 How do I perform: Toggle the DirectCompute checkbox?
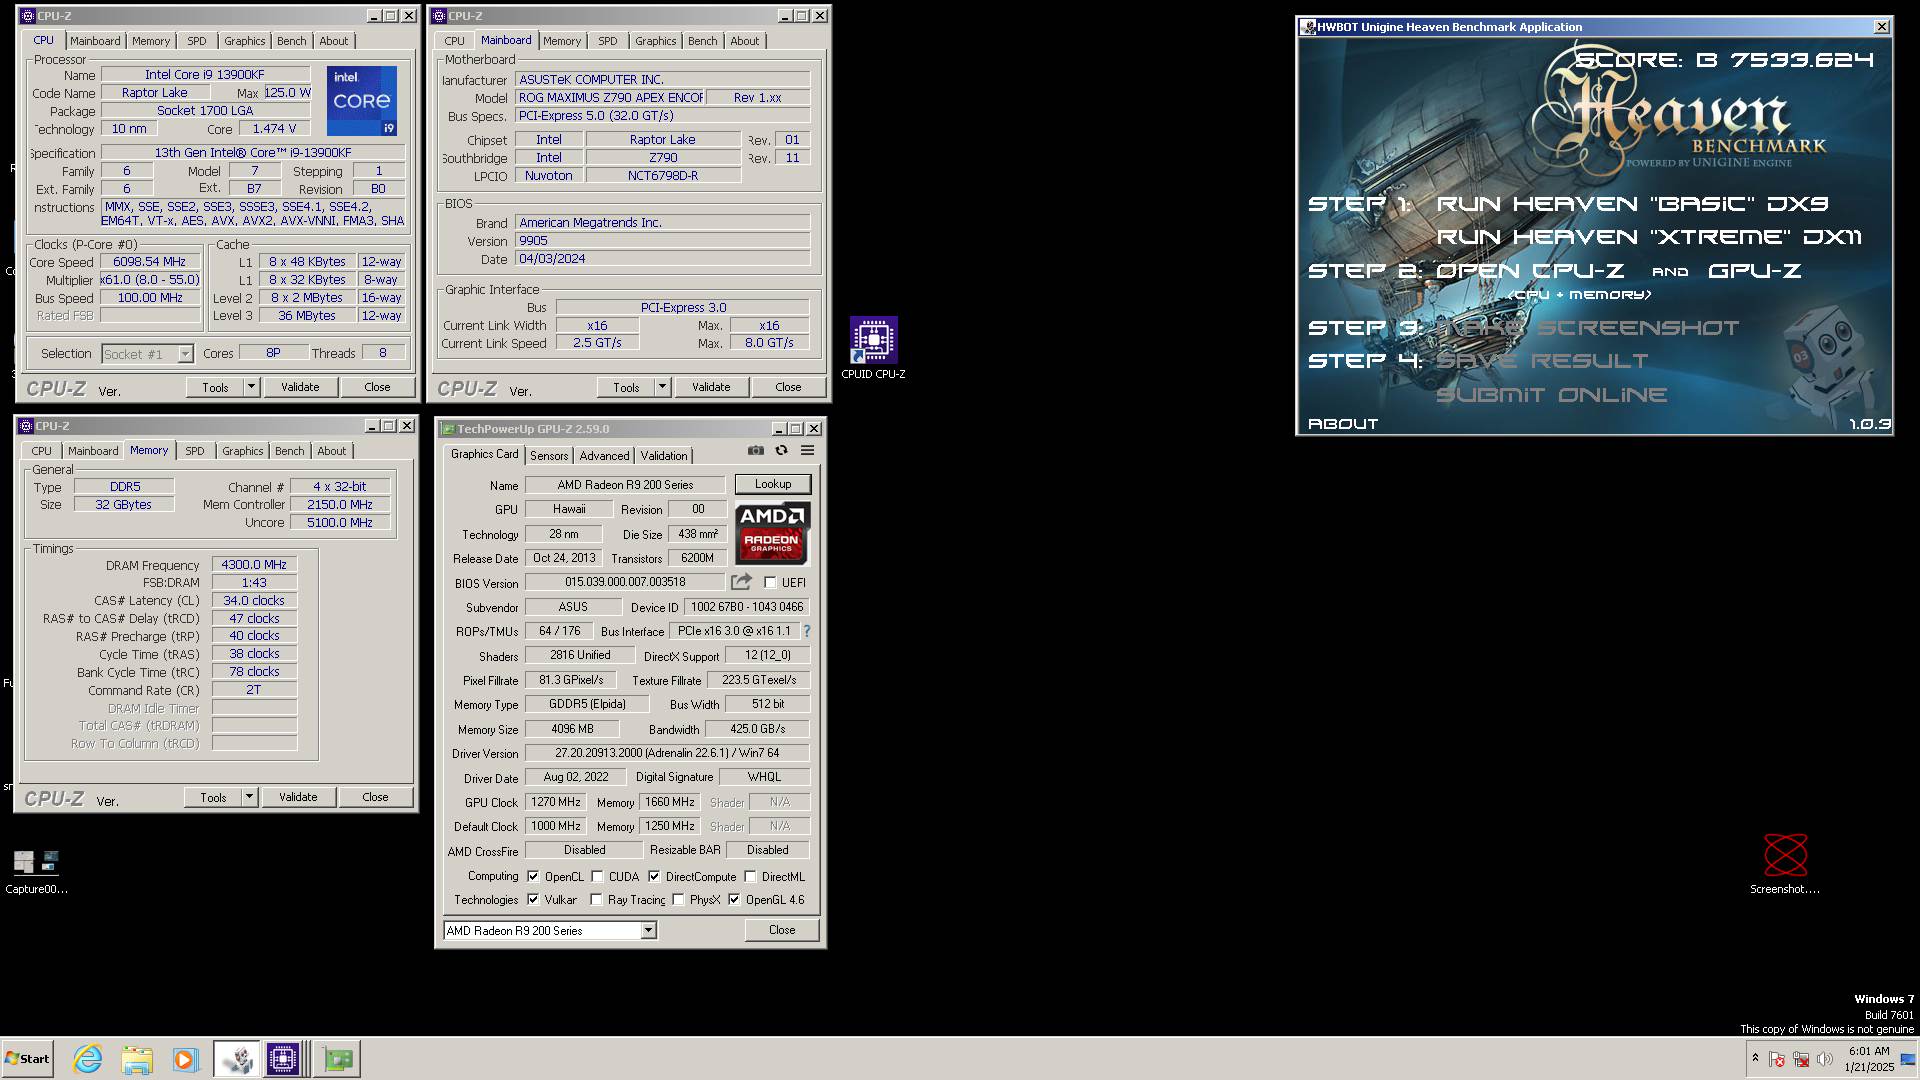[x=654, y=876]
